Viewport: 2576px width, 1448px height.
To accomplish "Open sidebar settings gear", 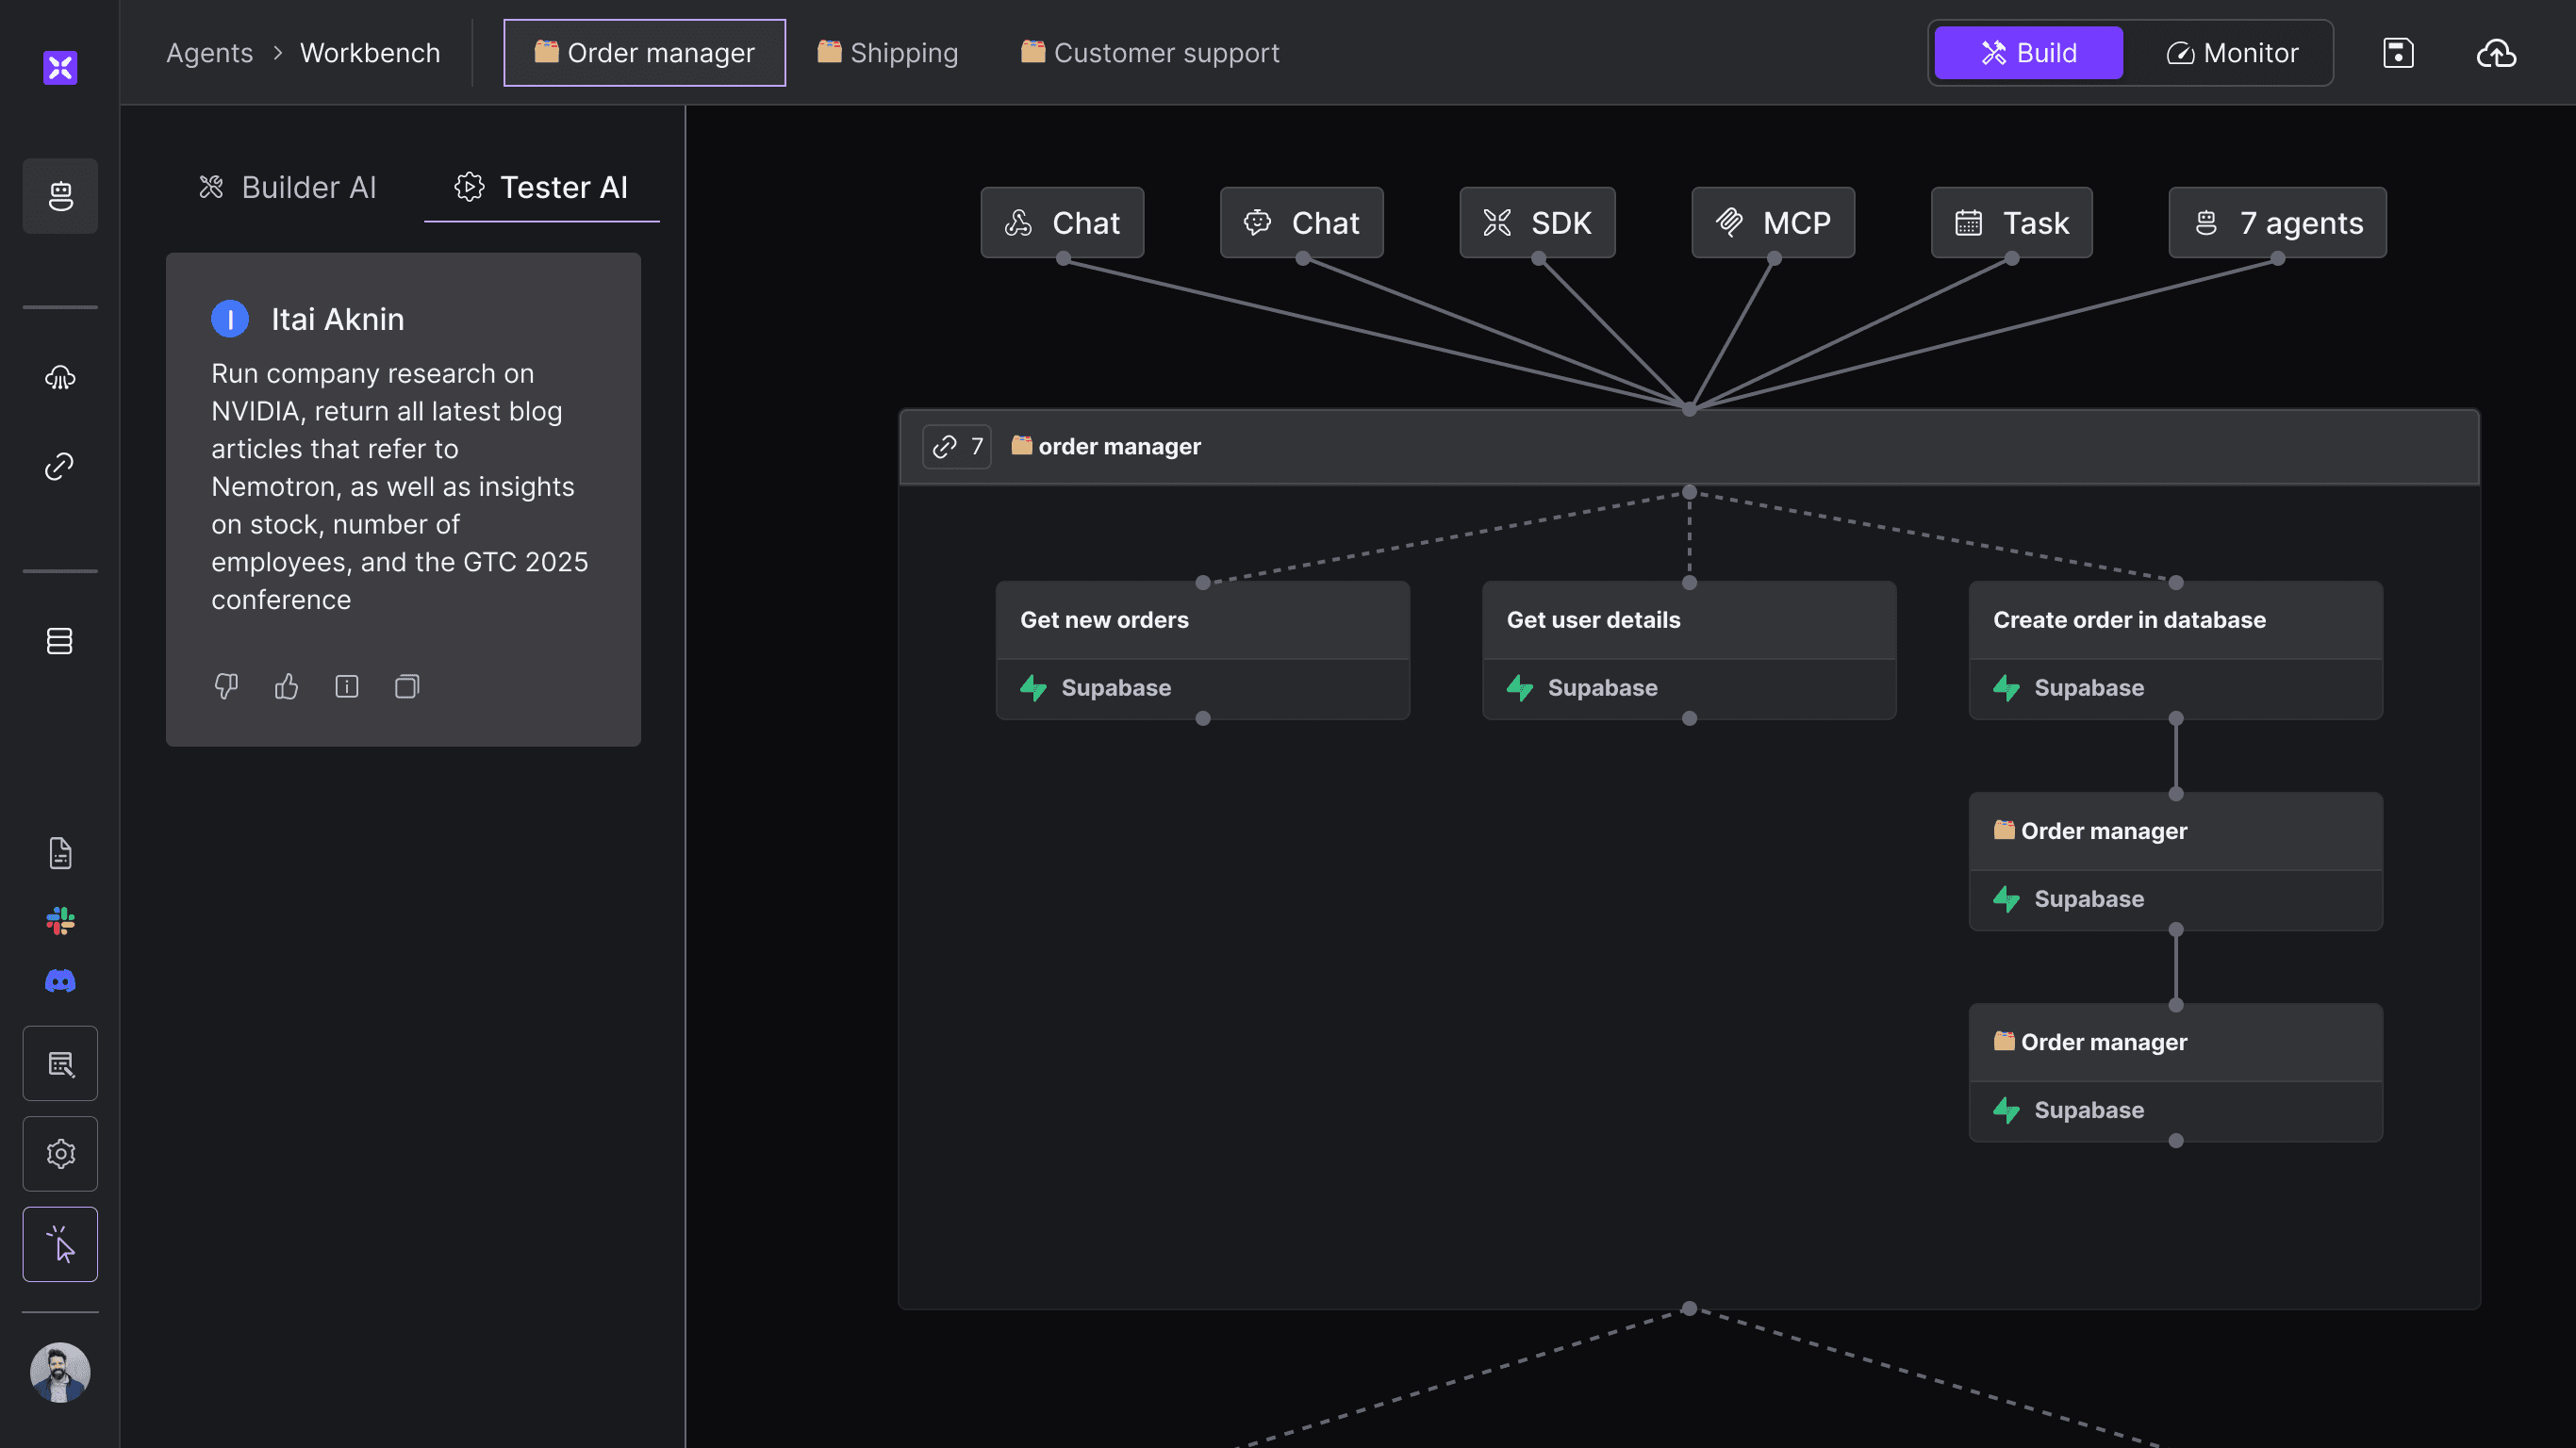I will pos(60,1154).
